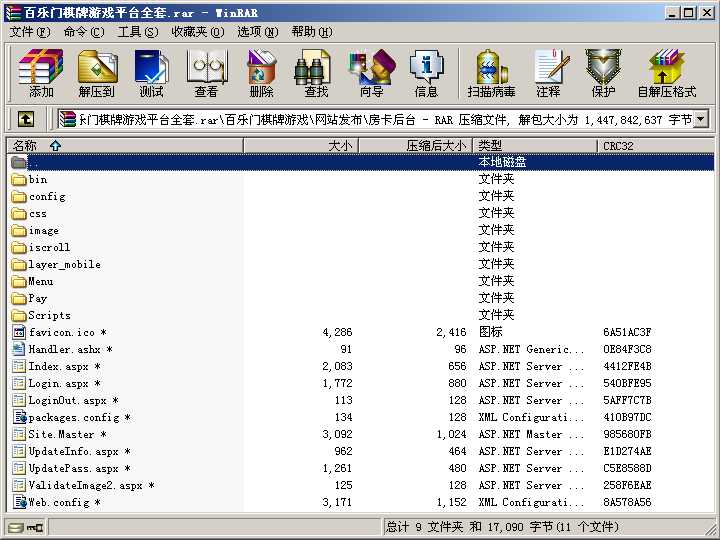Image resolution: width=720 pixels, height=540 pixels.
Task: Click the 添加 (Add) toolbar icon
Action: 40,73
